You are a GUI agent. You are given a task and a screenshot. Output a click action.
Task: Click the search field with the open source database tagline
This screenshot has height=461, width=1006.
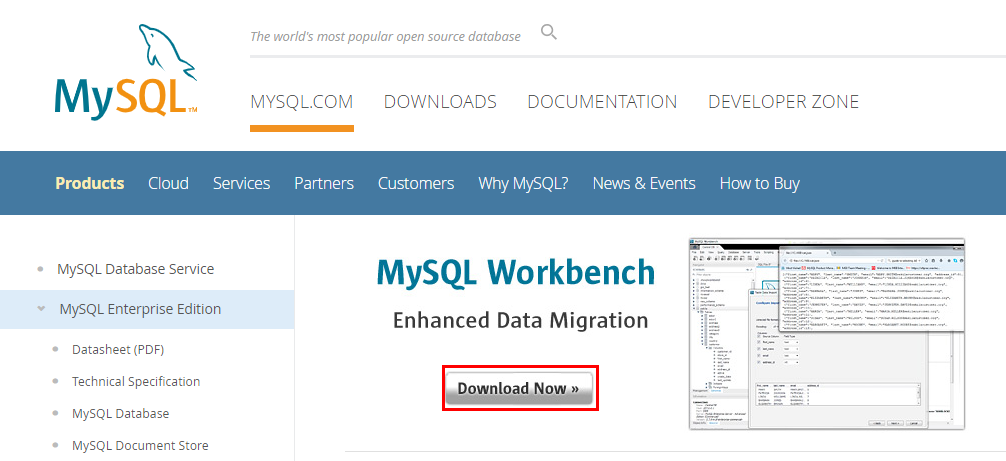tap(386, 37)
